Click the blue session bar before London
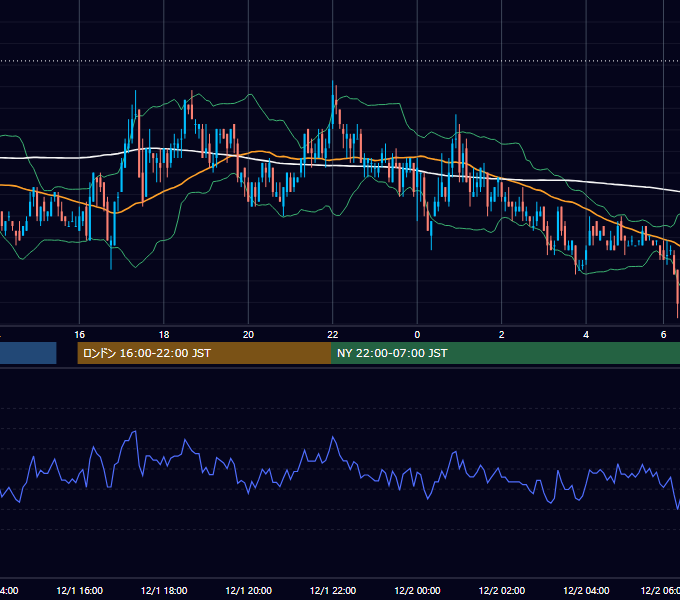The image size is (680, 600). click(x=28, y=353)
